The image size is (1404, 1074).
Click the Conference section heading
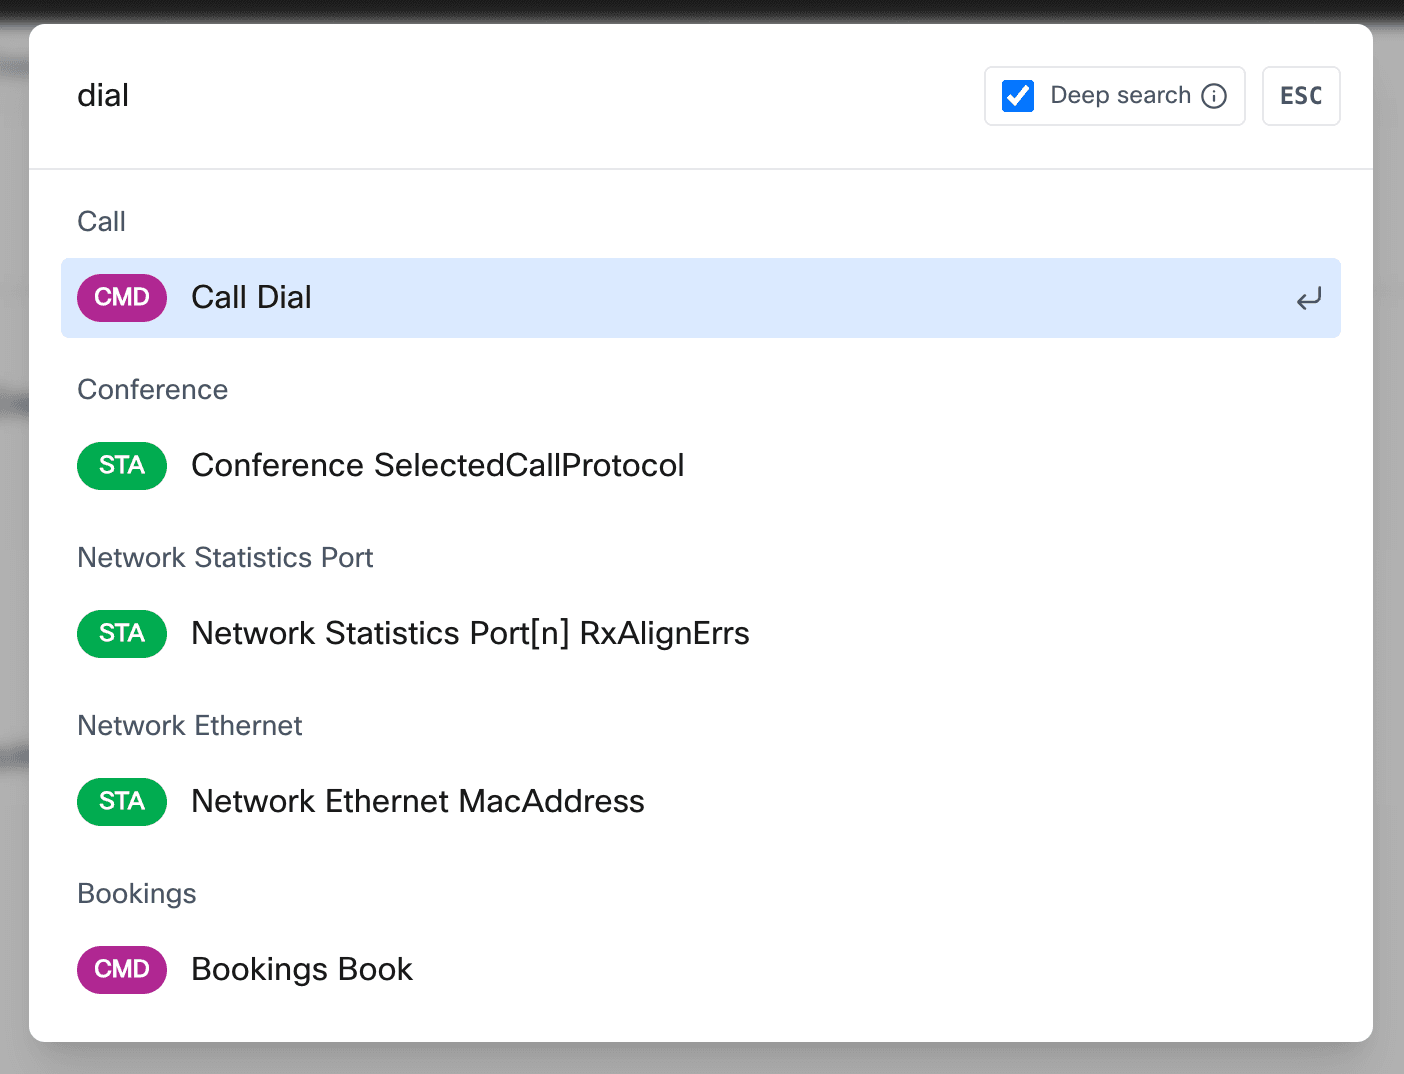click(x=152, y=390)
